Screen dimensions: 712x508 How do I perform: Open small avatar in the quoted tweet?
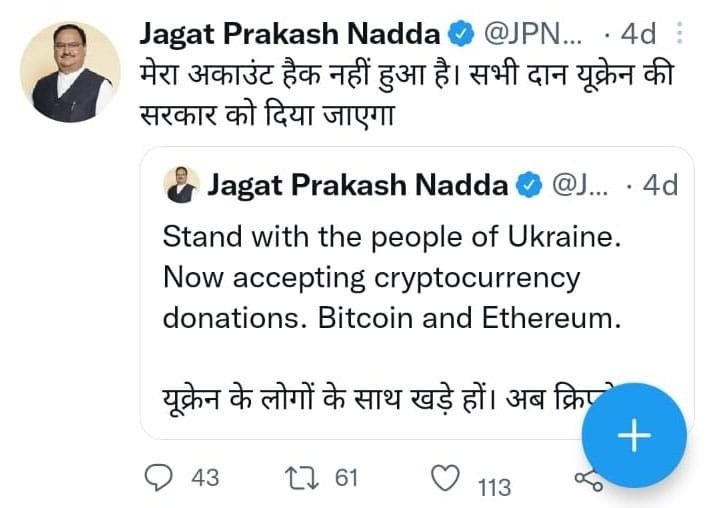(181, 184)
